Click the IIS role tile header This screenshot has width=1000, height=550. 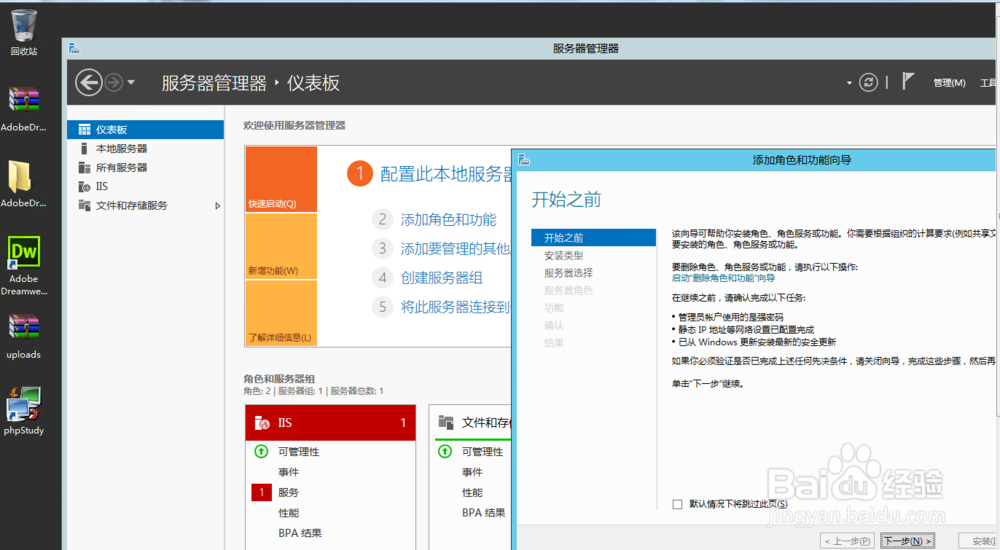pos(330,422)
